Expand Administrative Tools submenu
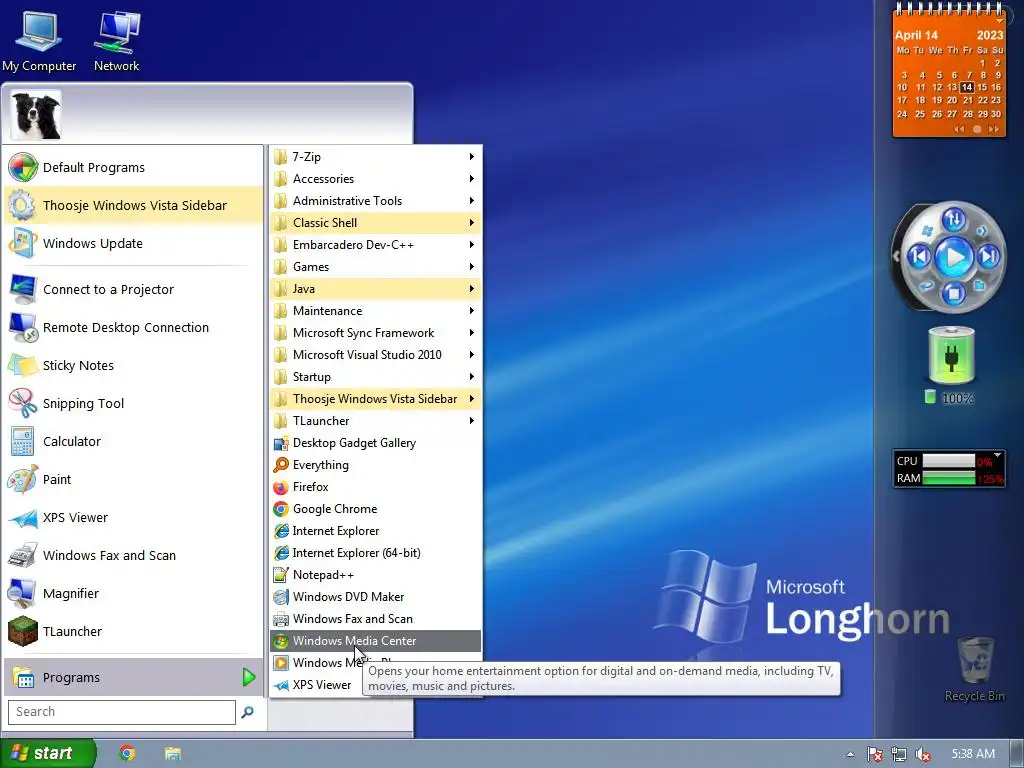Screen dimensions: 1024x768 pos(376,200)
